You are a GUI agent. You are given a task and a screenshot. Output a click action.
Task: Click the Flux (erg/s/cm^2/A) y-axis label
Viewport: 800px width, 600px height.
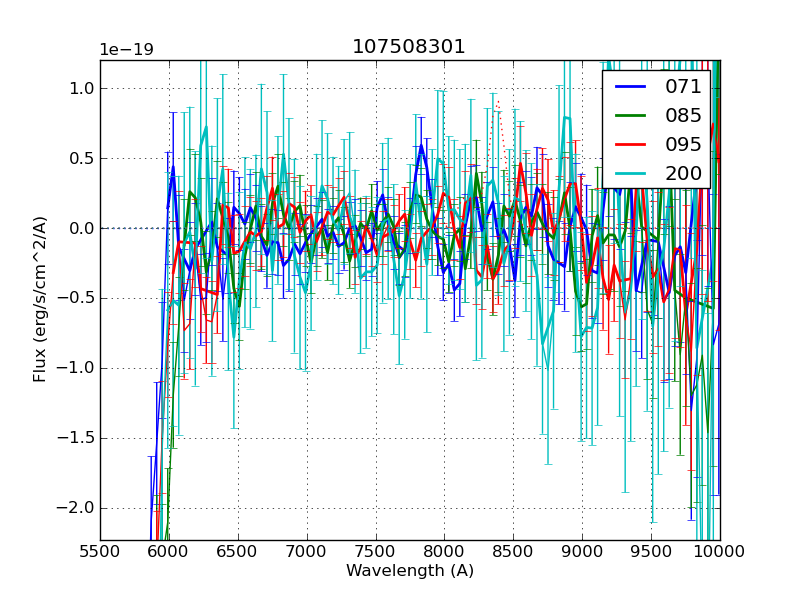(40, 299)
